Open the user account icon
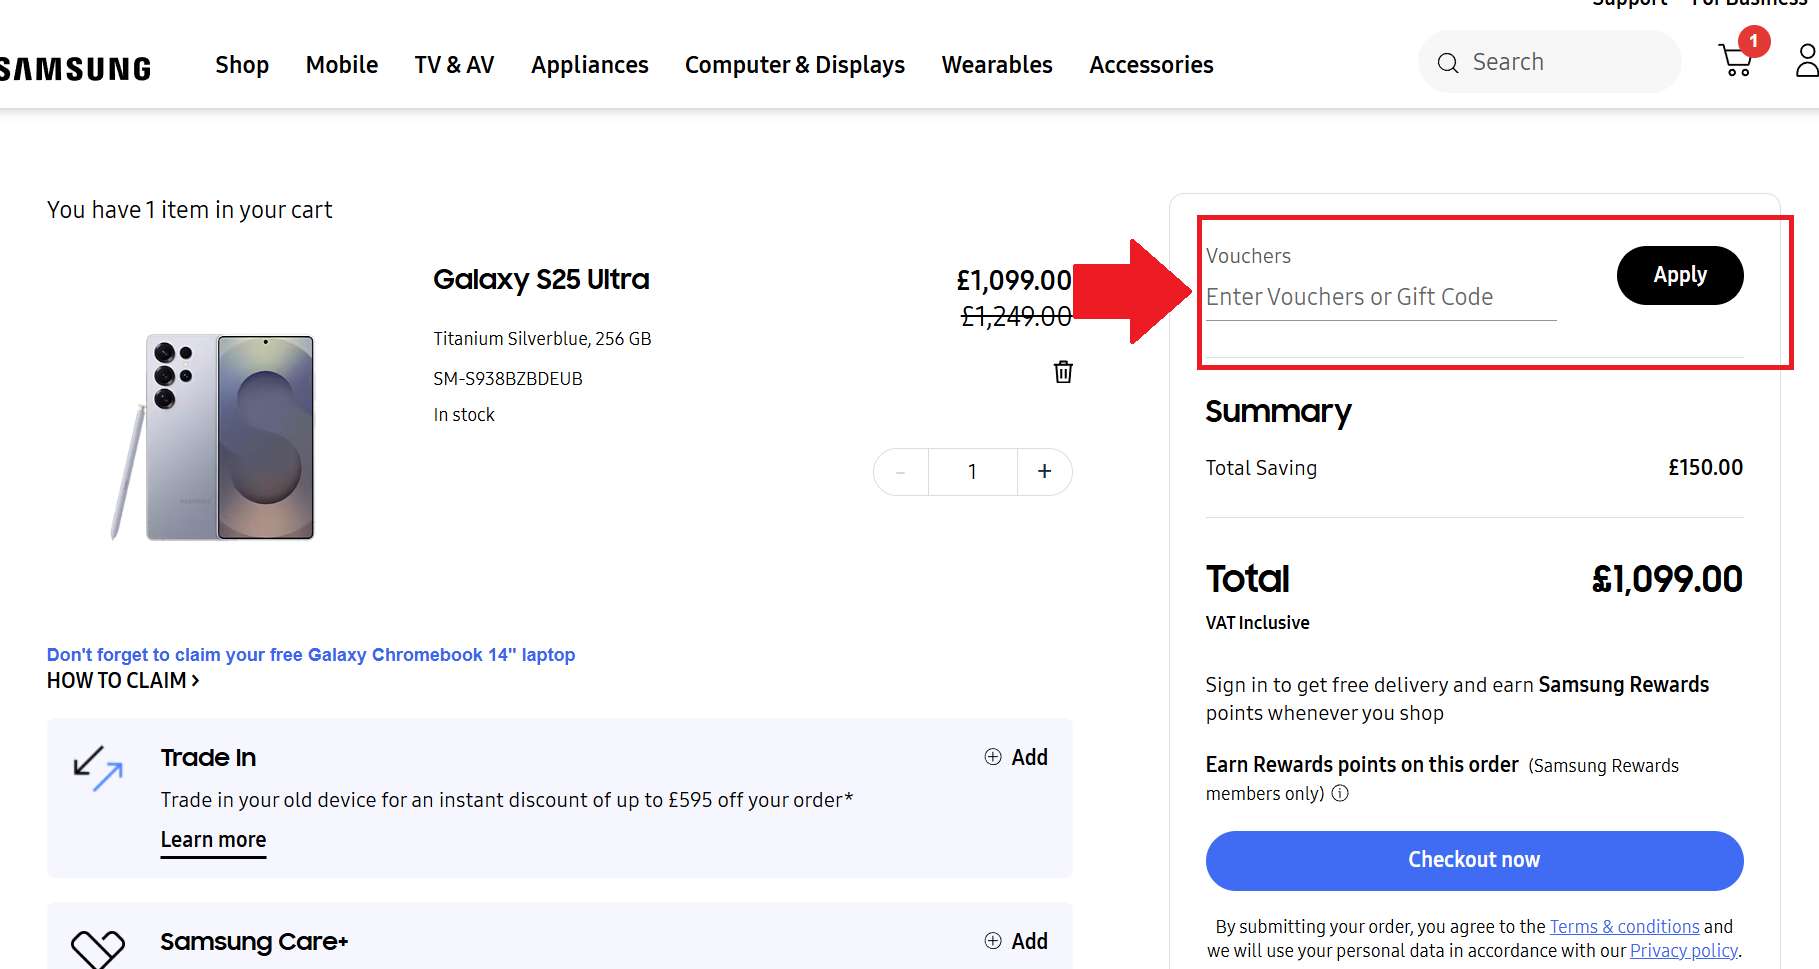1819x969 pixels. 1807,60
